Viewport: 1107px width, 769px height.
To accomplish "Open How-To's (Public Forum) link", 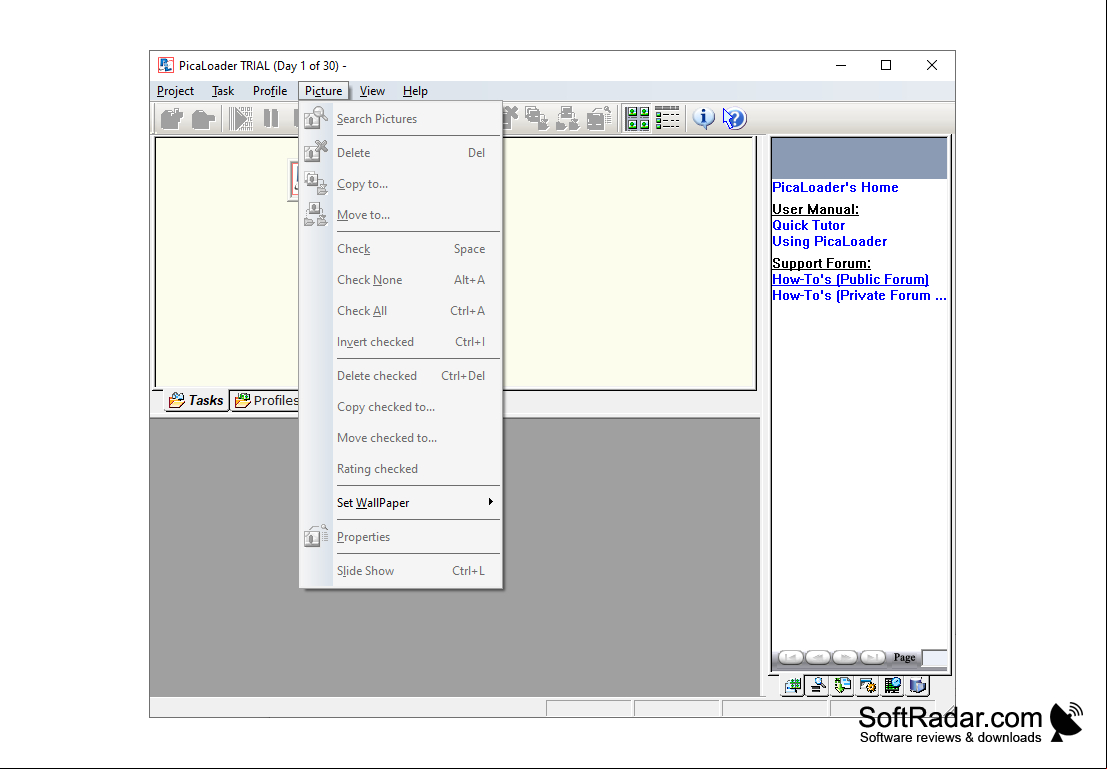I will [850, 280].
